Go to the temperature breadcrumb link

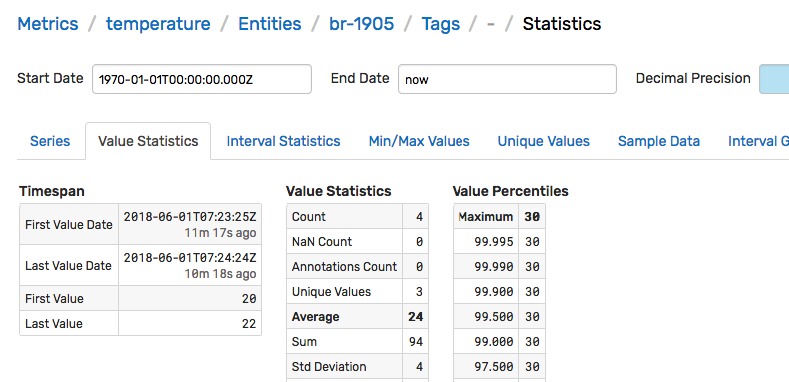[x=158, y=24]
